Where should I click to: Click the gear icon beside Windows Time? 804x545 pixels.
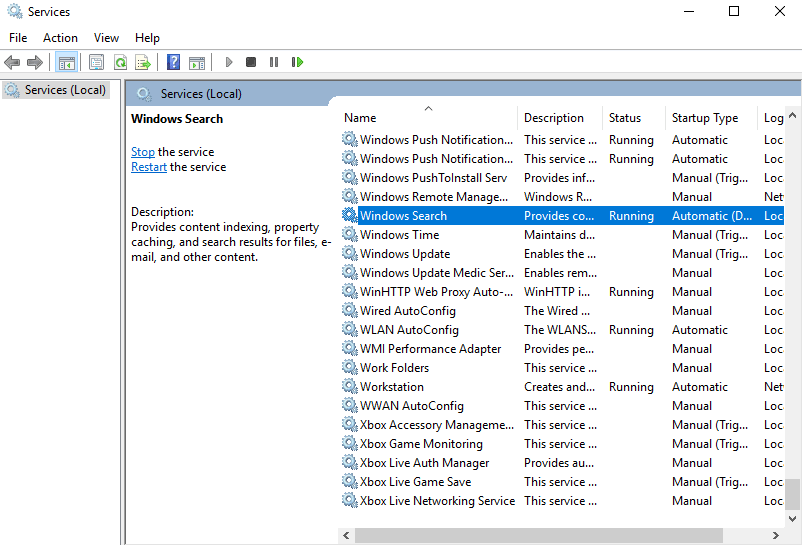[x=350, y=234]
